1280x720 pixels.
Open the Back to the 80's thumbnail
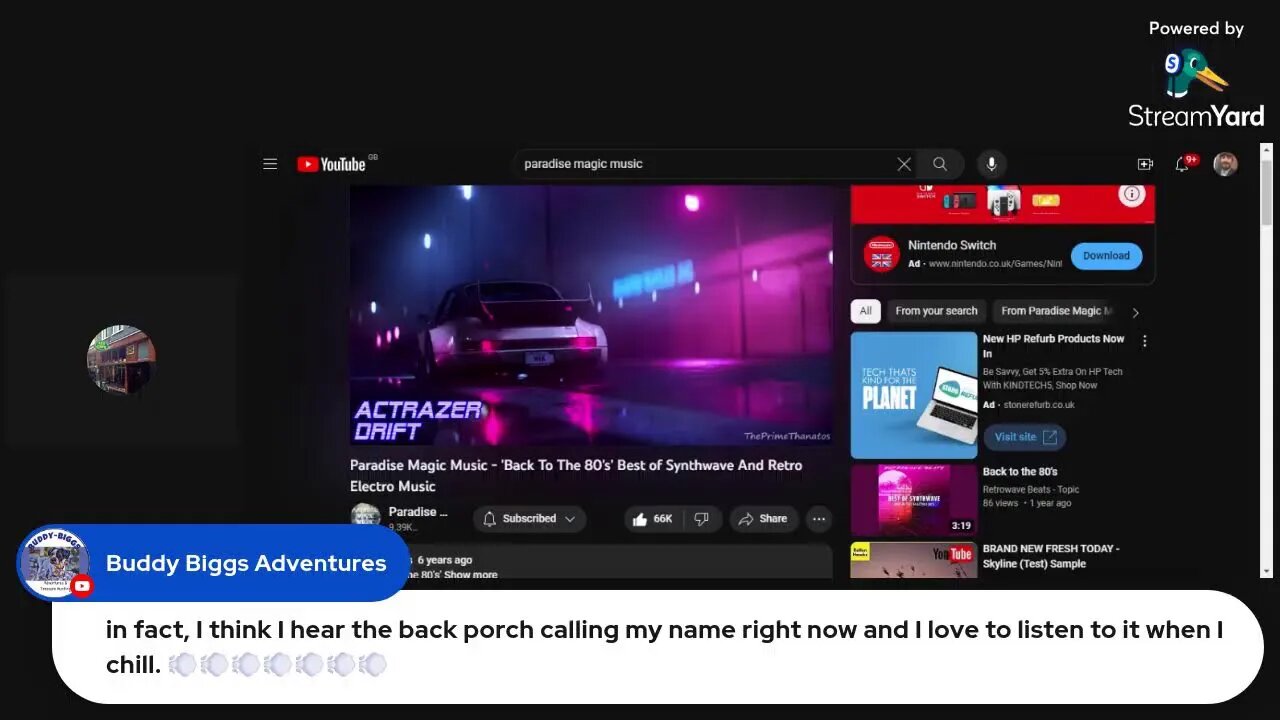[x=914, y=500]
